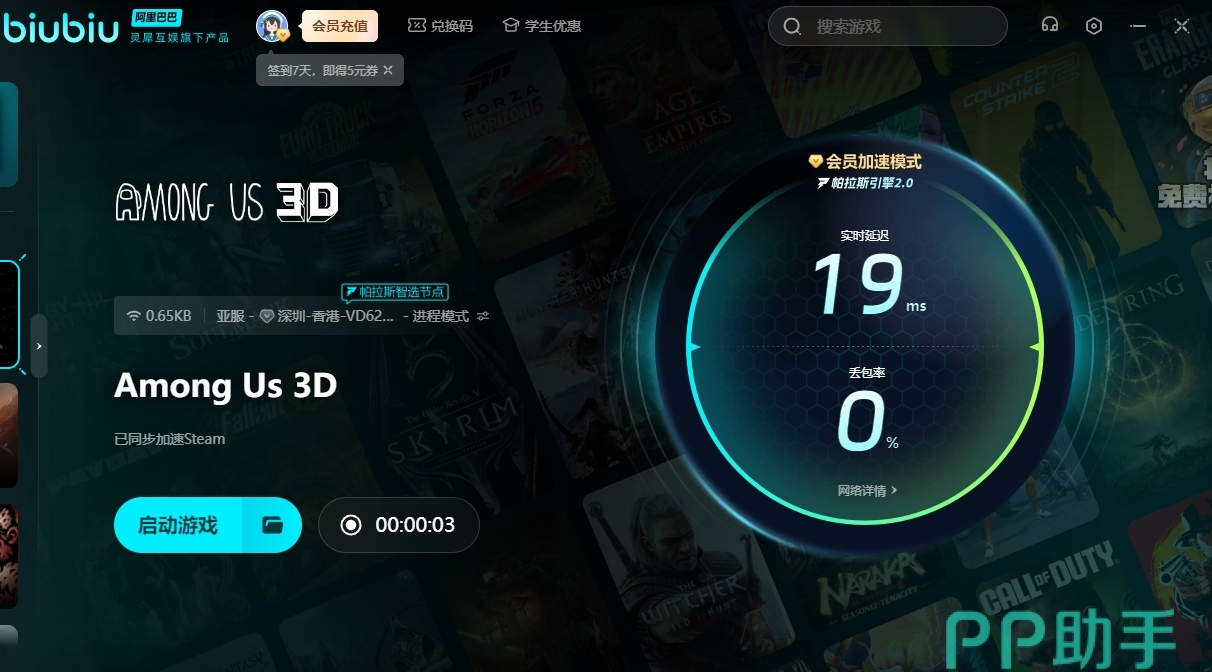Viewport: 1212px width, 672px height.
Task: Open the user avatar profile
Action: pyautogui.click(x=271, y=26)
